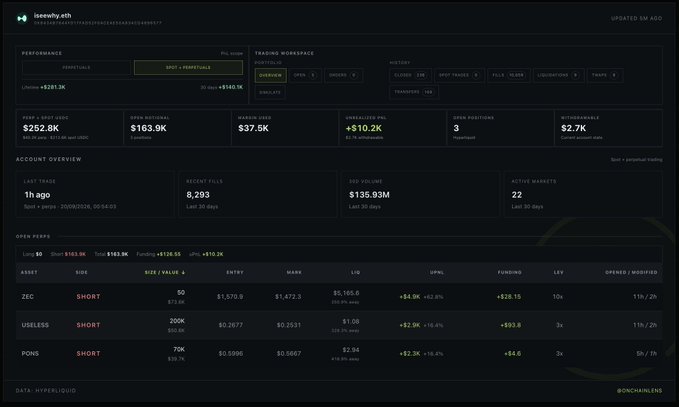Click the $252.8K Perp + Spot USDC card
Screen dimensions: 679x407
(70, 128)
